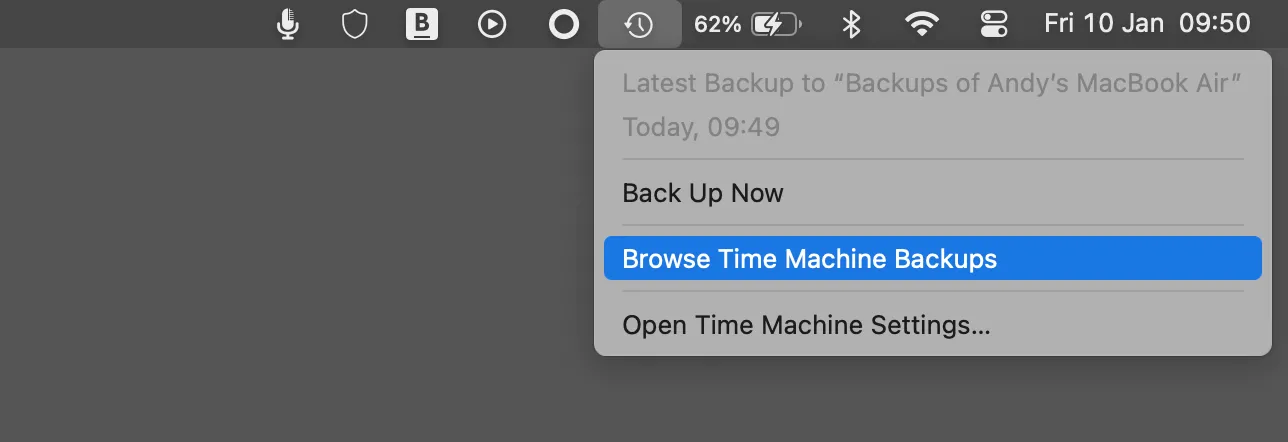
Task: Click the 09:50 clock time
Action: coord(1215,24)
